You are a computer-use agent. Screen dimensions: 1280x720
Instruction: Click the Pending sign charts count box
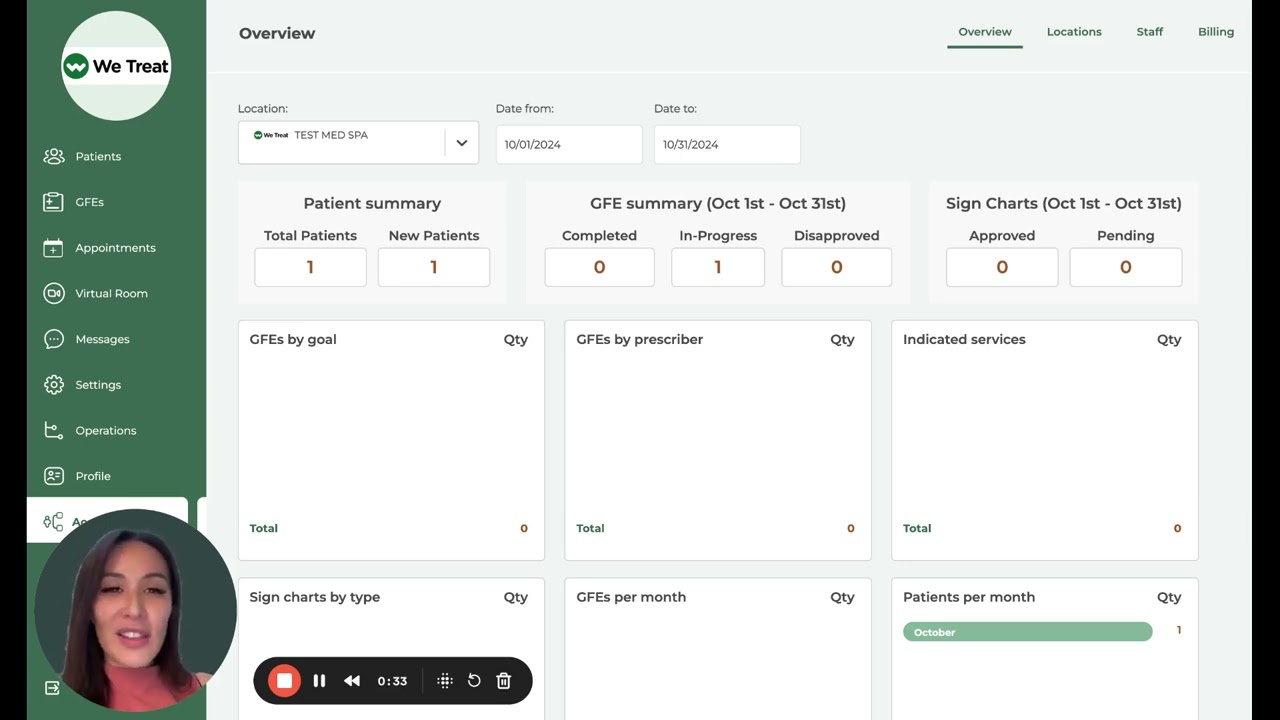pos(1126,267)
